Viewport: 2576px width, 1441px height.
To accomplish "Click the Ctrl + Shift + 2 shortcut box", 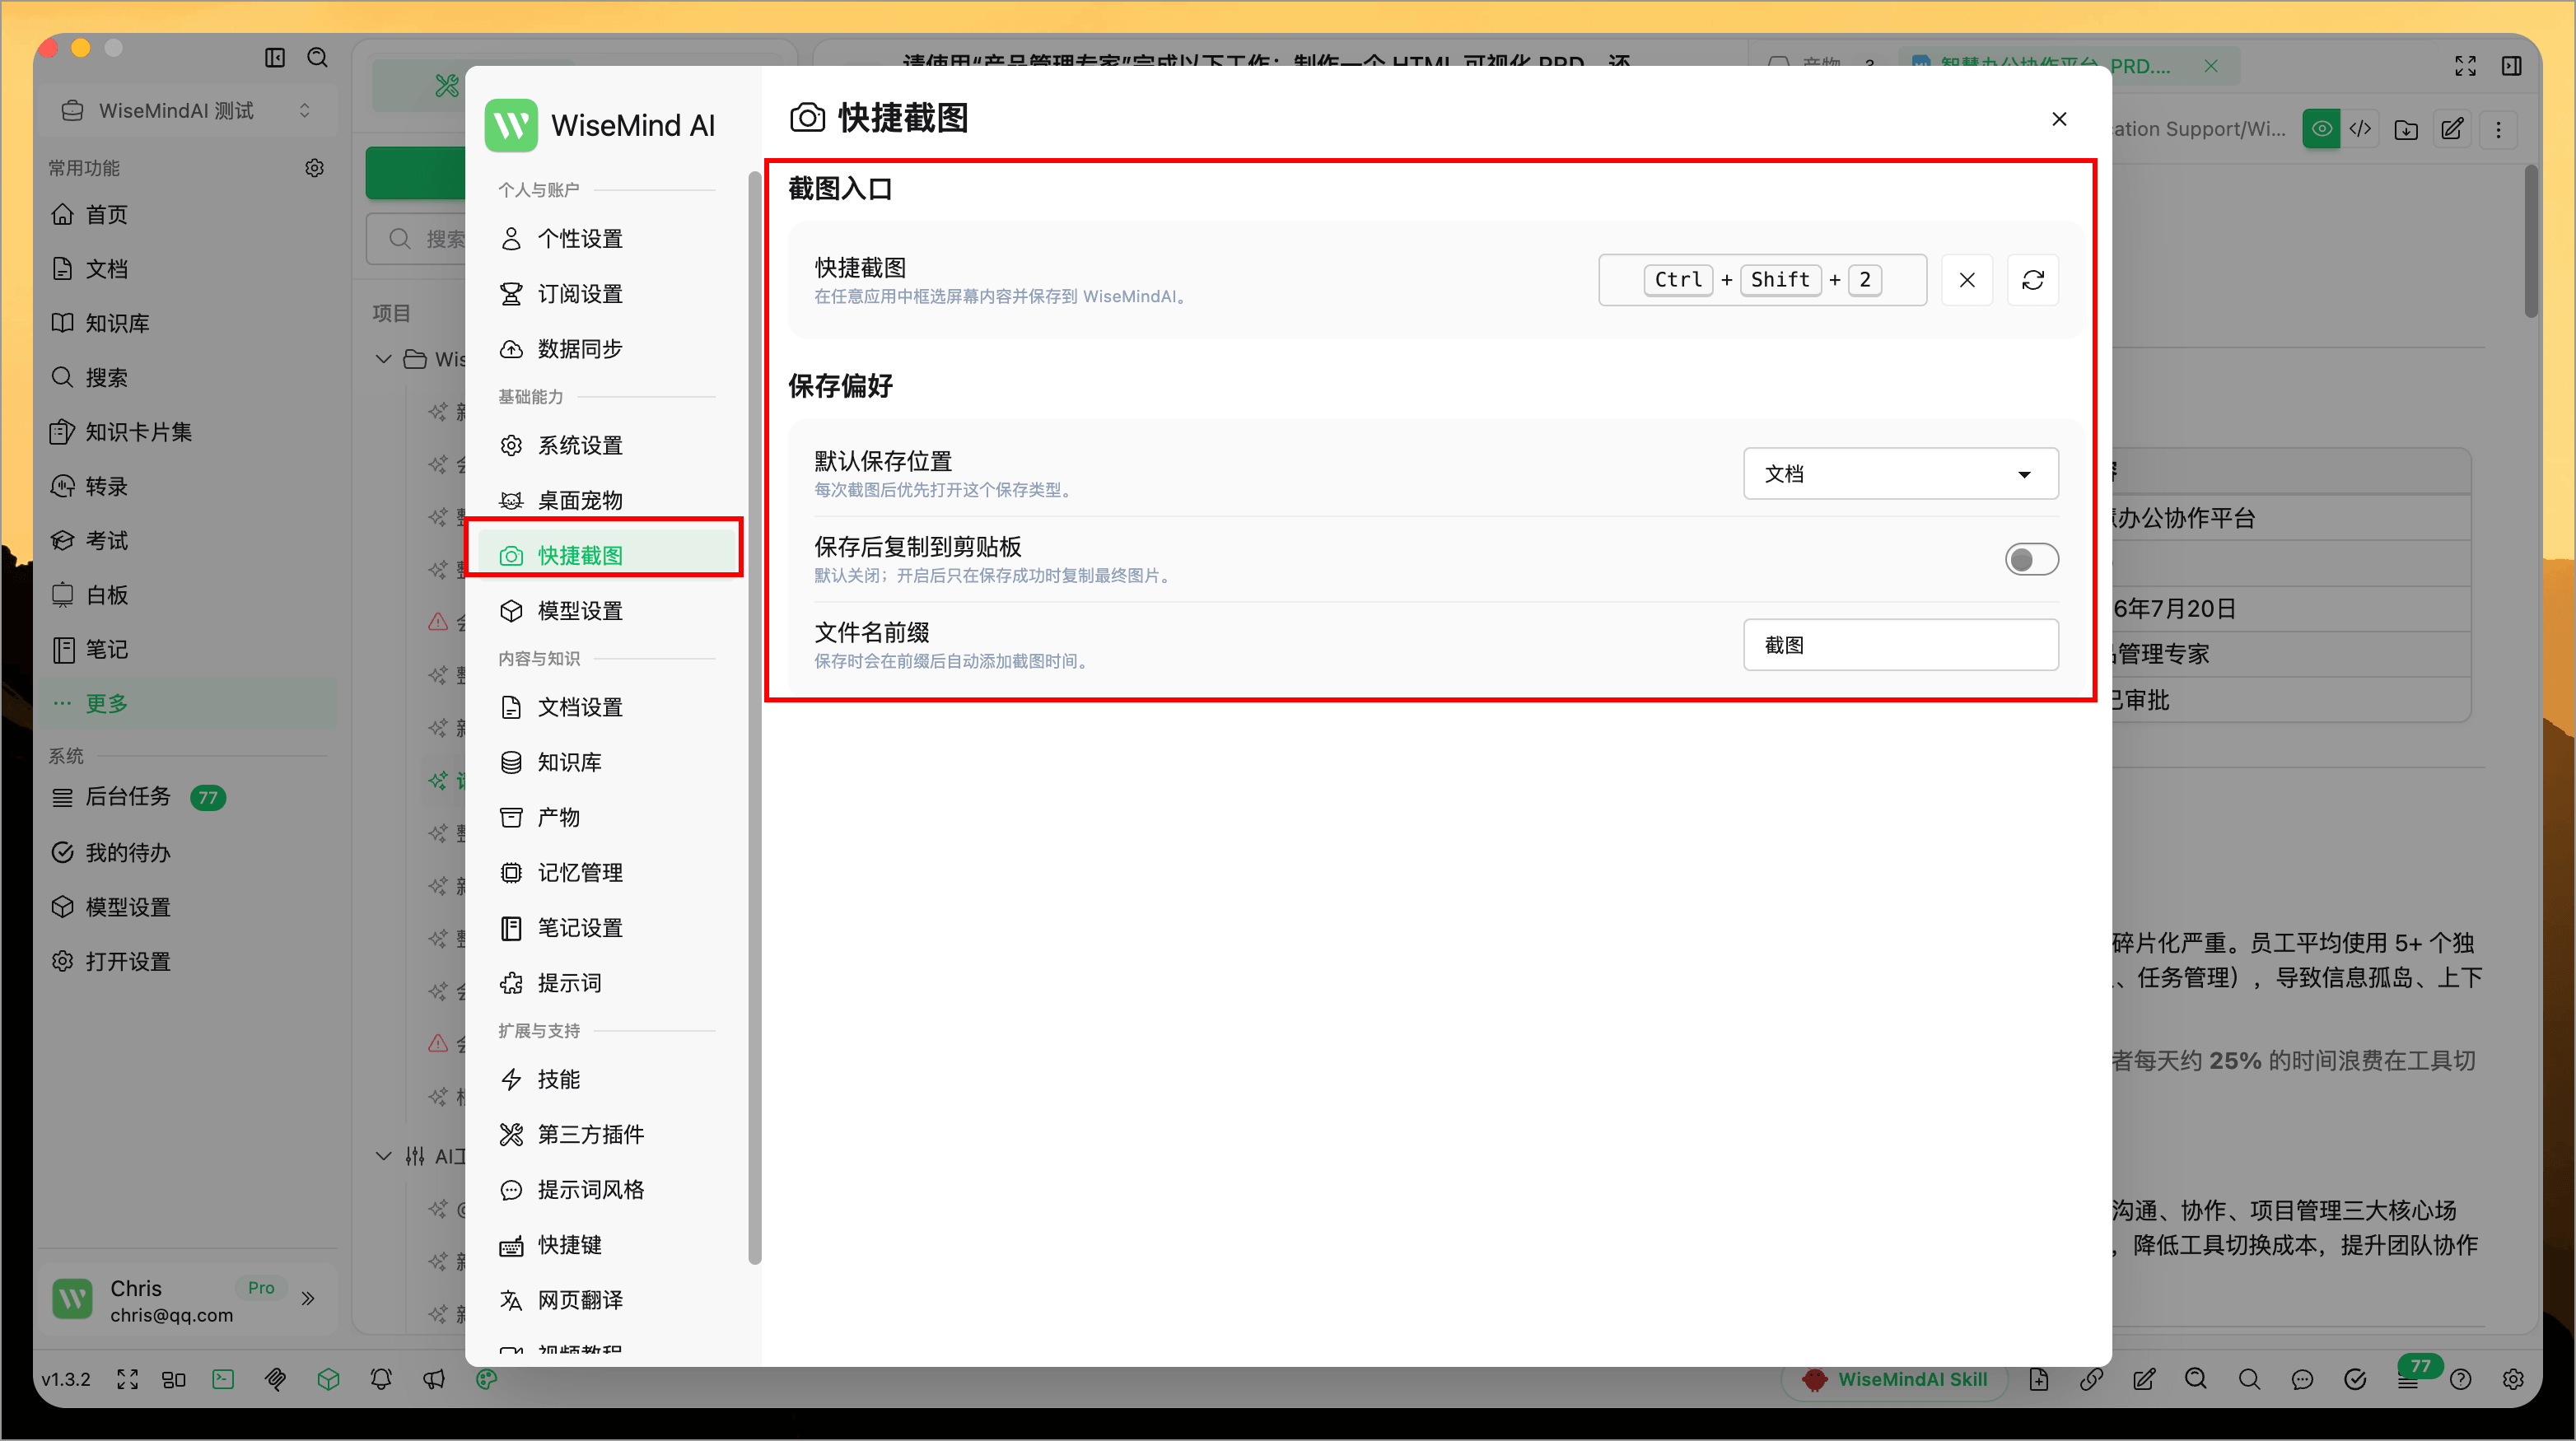I will pyautogui.click(x=1762, y=280).
